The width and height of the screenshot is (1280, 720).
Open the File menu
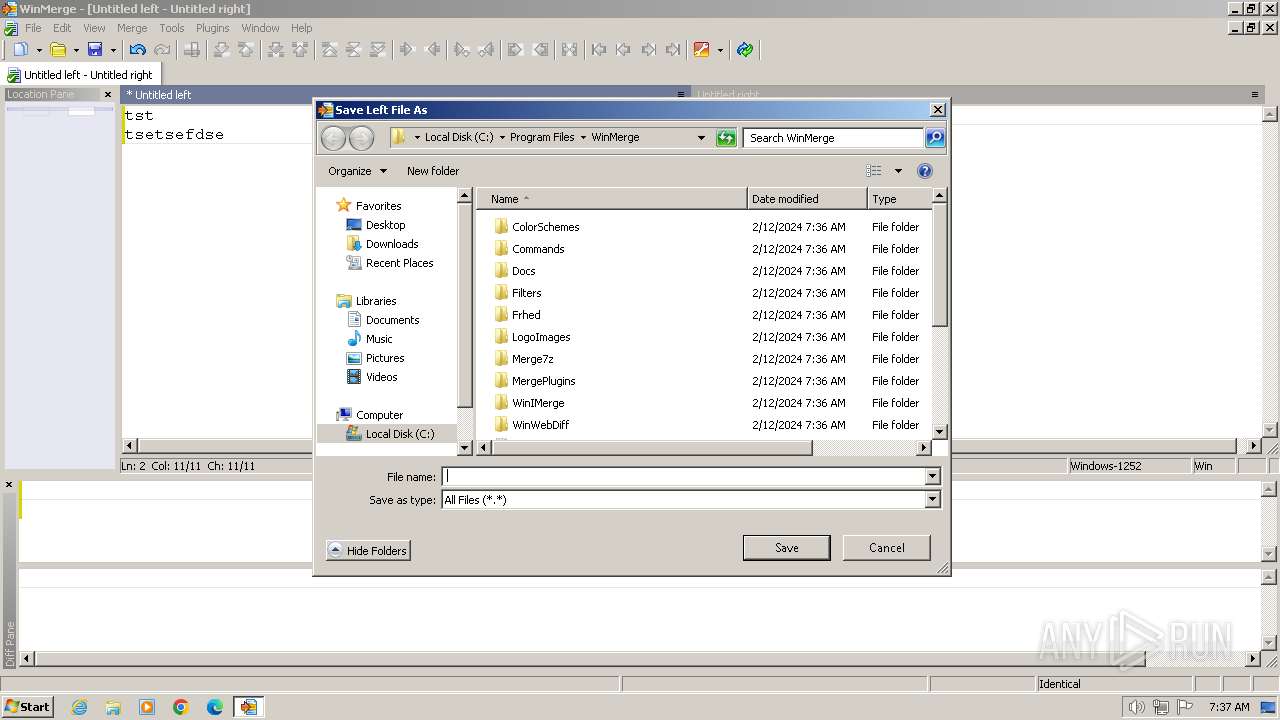click(x=33, y=28)
